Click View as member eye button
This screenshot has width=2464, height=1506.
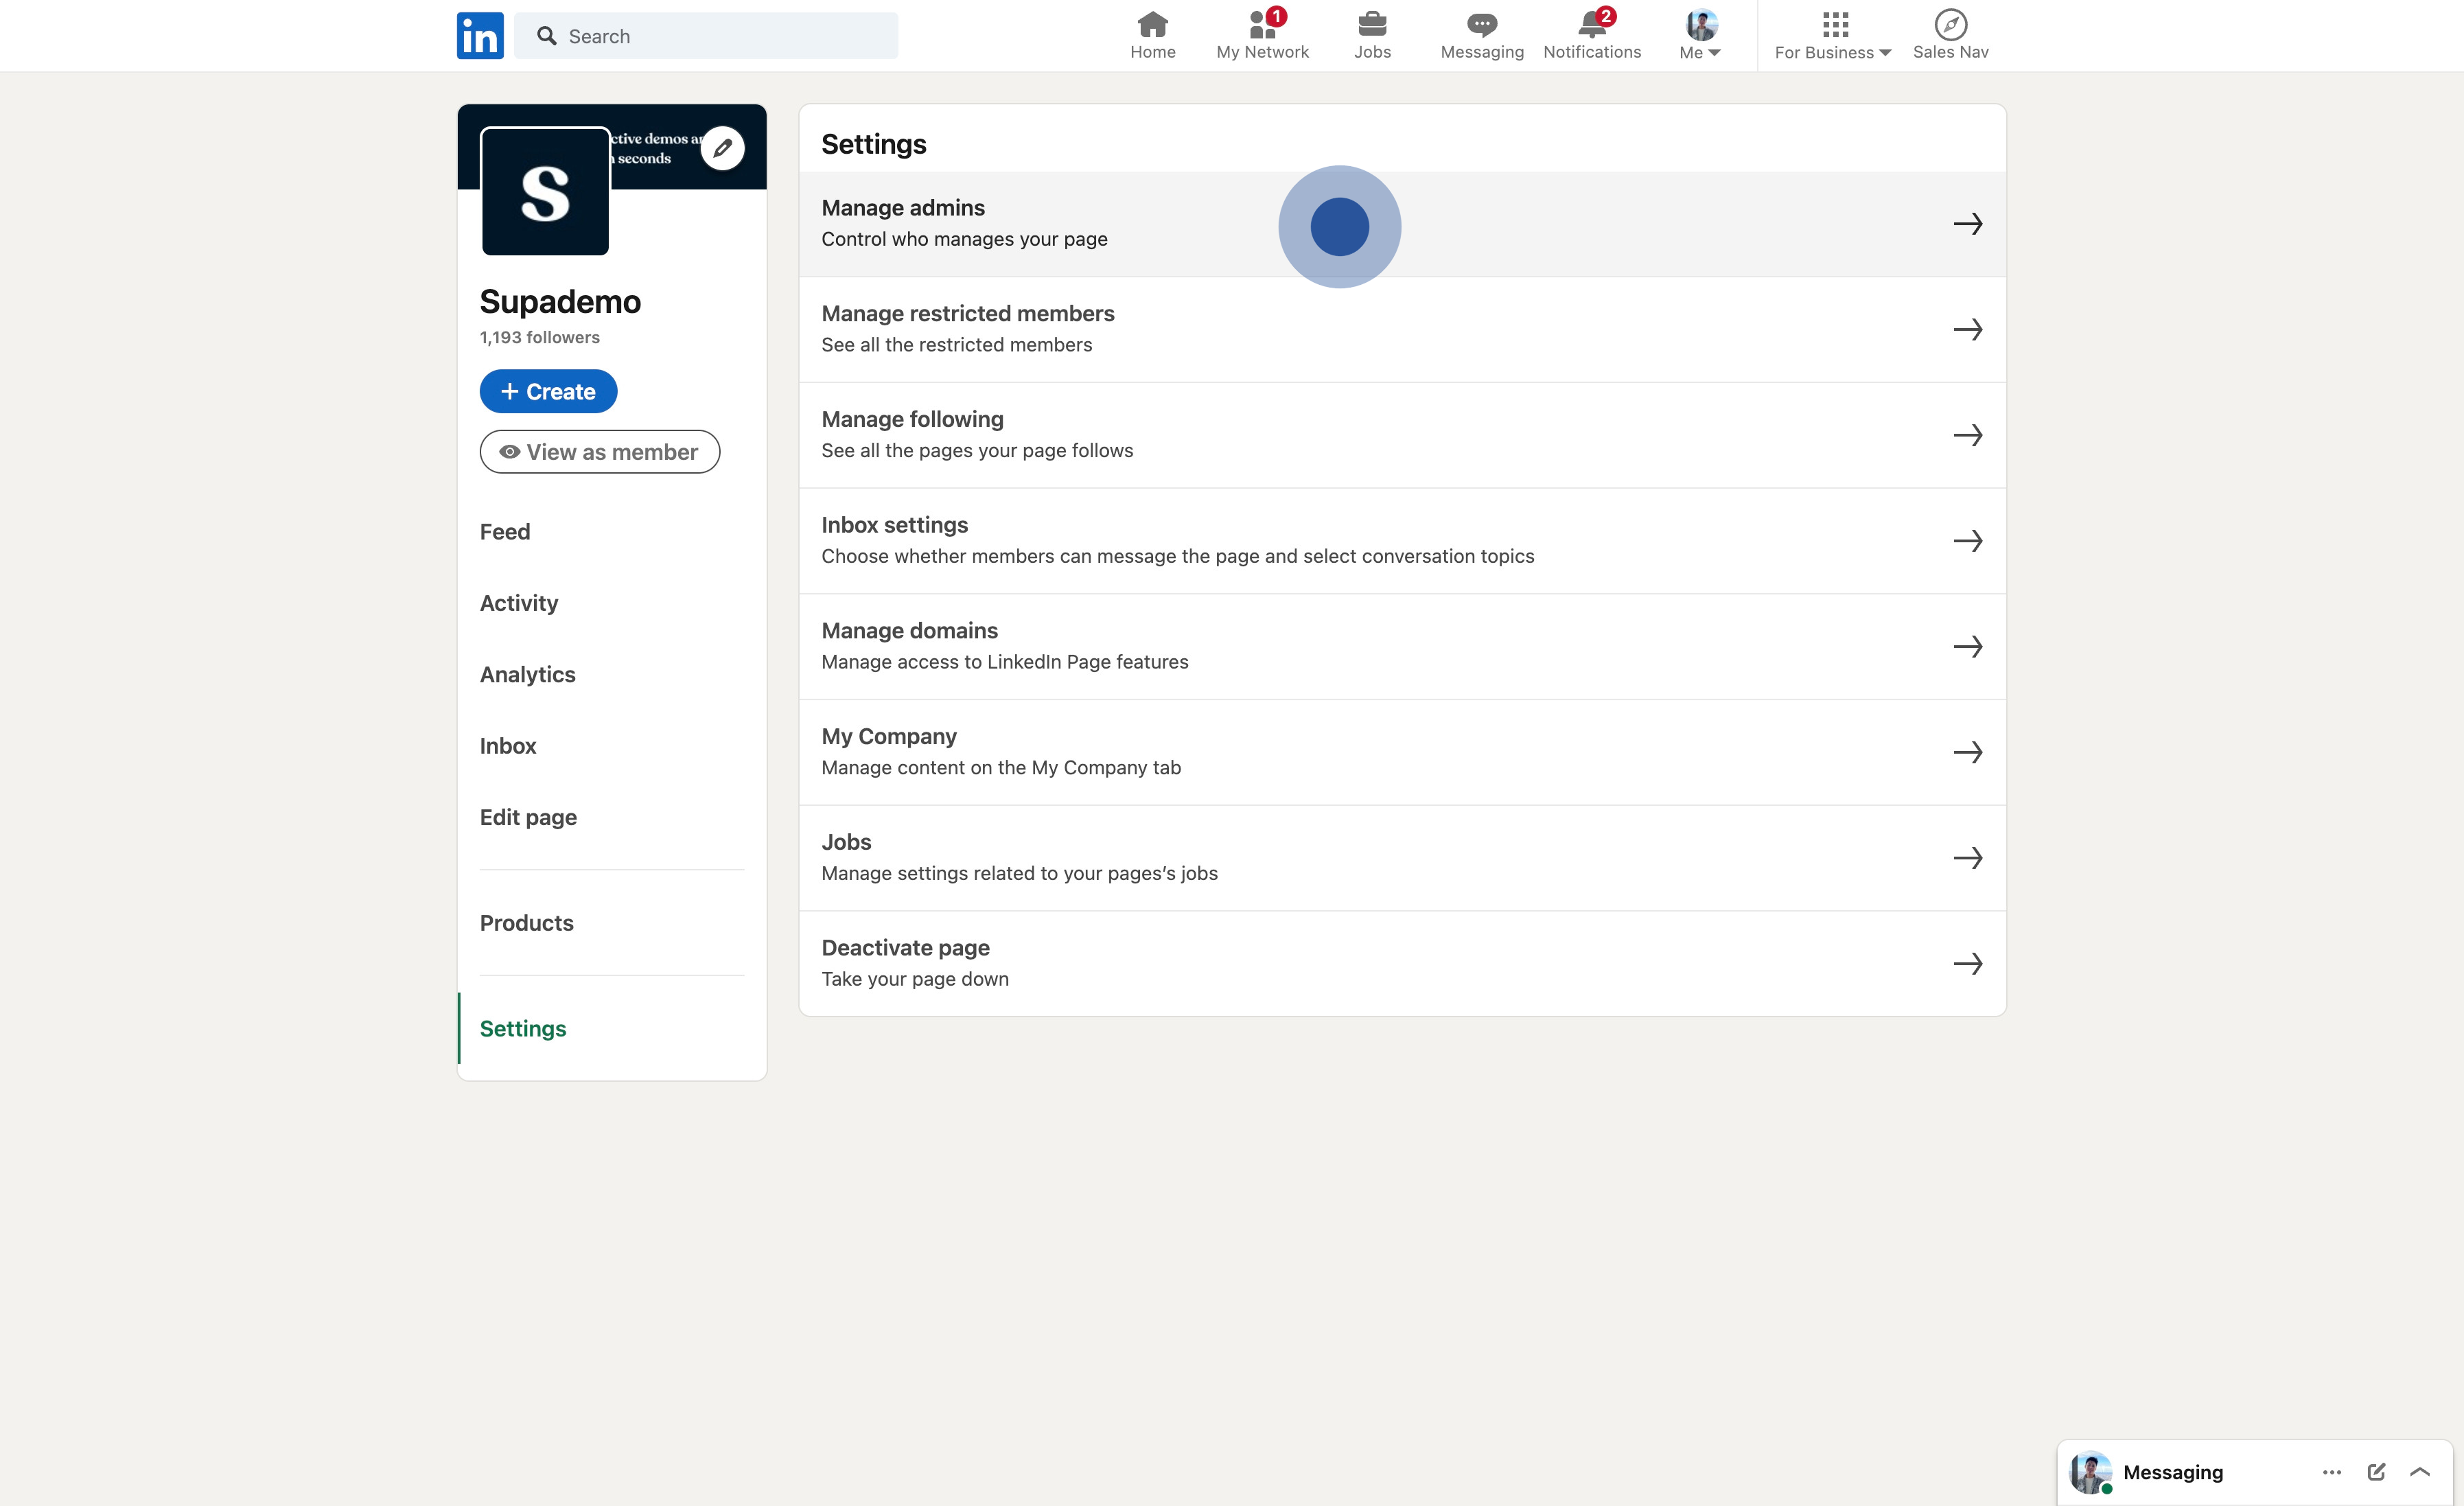pos(599,452)
